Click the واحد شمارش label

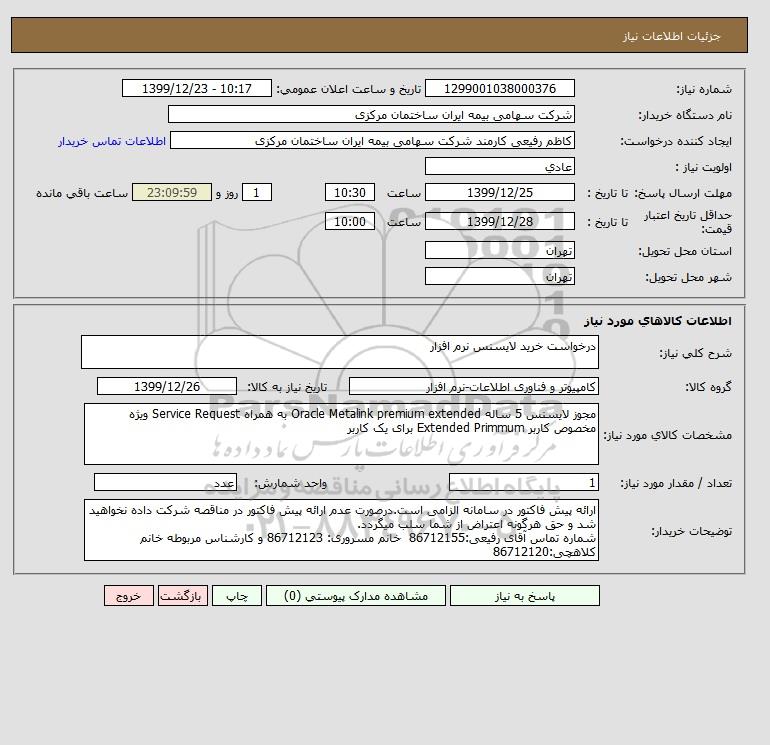coord(291,483)
